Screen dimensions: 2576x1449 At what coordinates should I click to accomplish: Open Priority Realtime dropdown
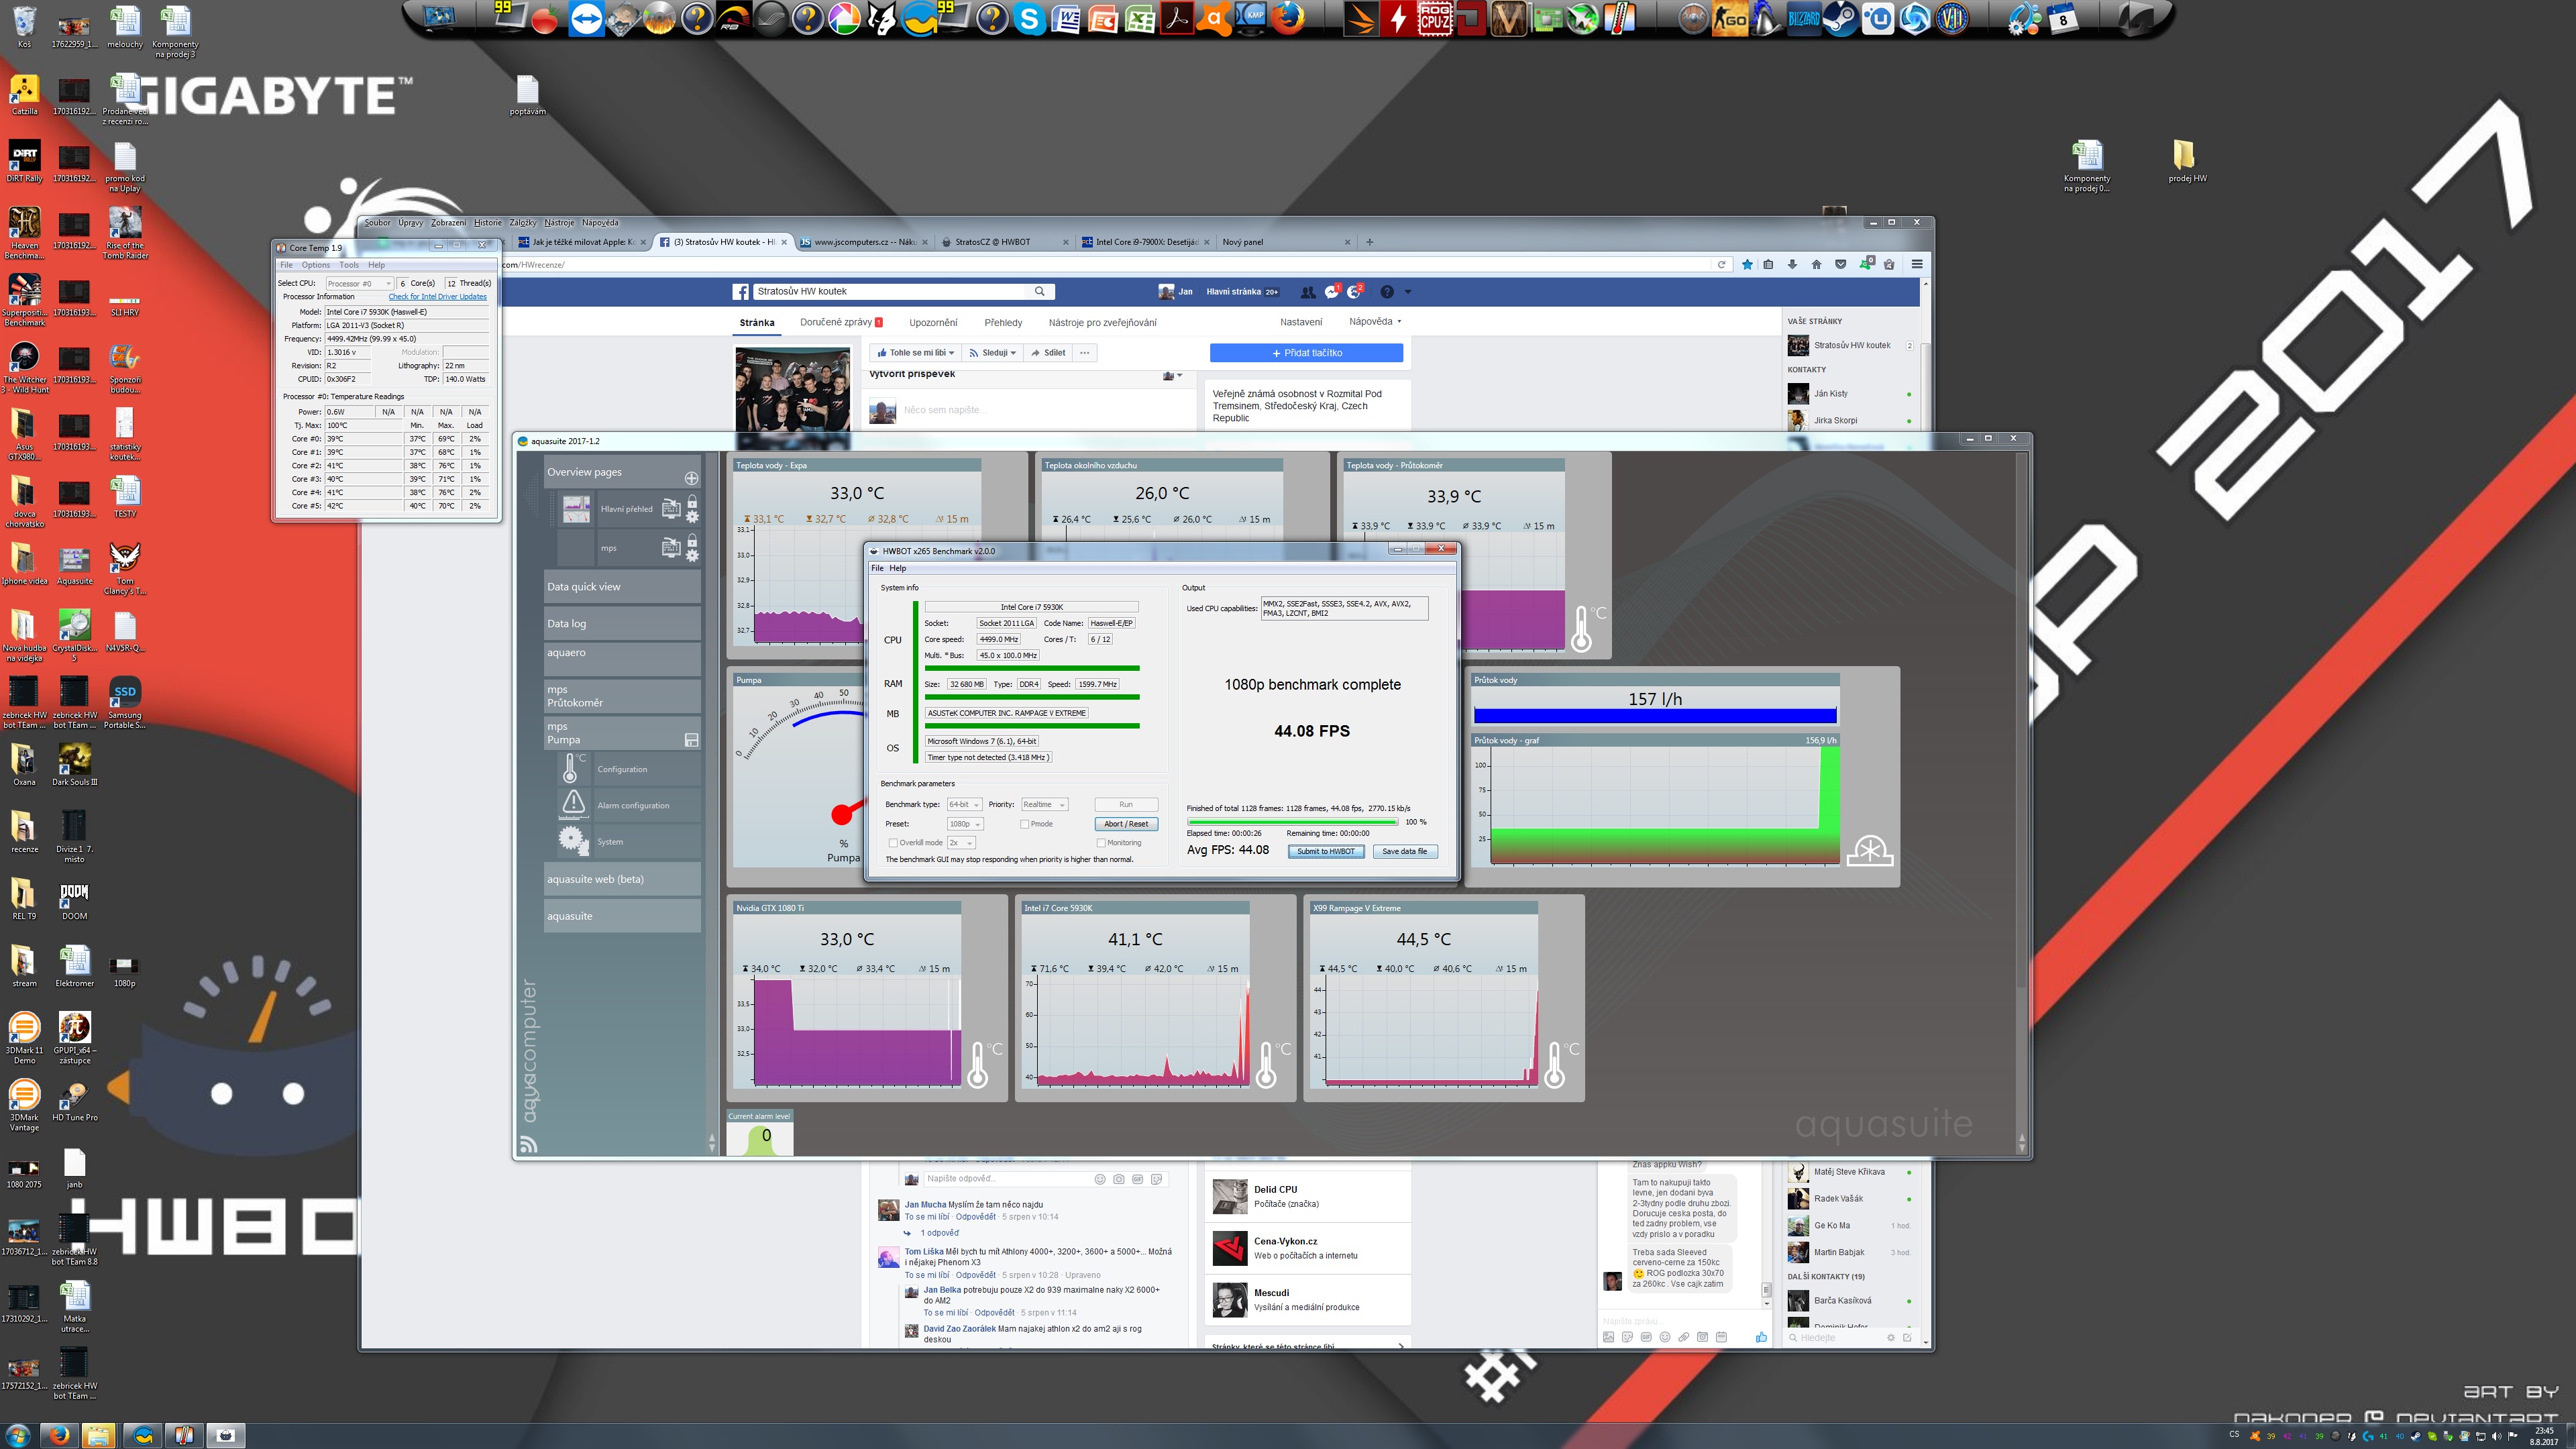[1044, 805]
